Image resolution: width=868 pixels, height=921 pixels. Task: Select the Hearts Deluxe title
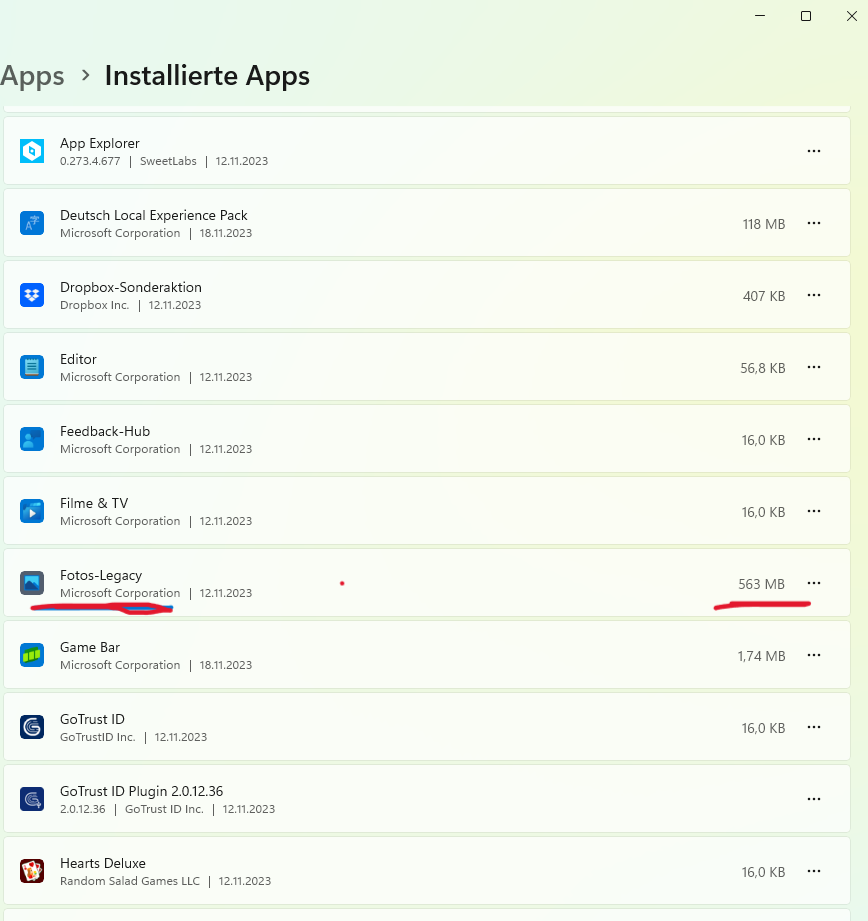click(x=103, y=863)
